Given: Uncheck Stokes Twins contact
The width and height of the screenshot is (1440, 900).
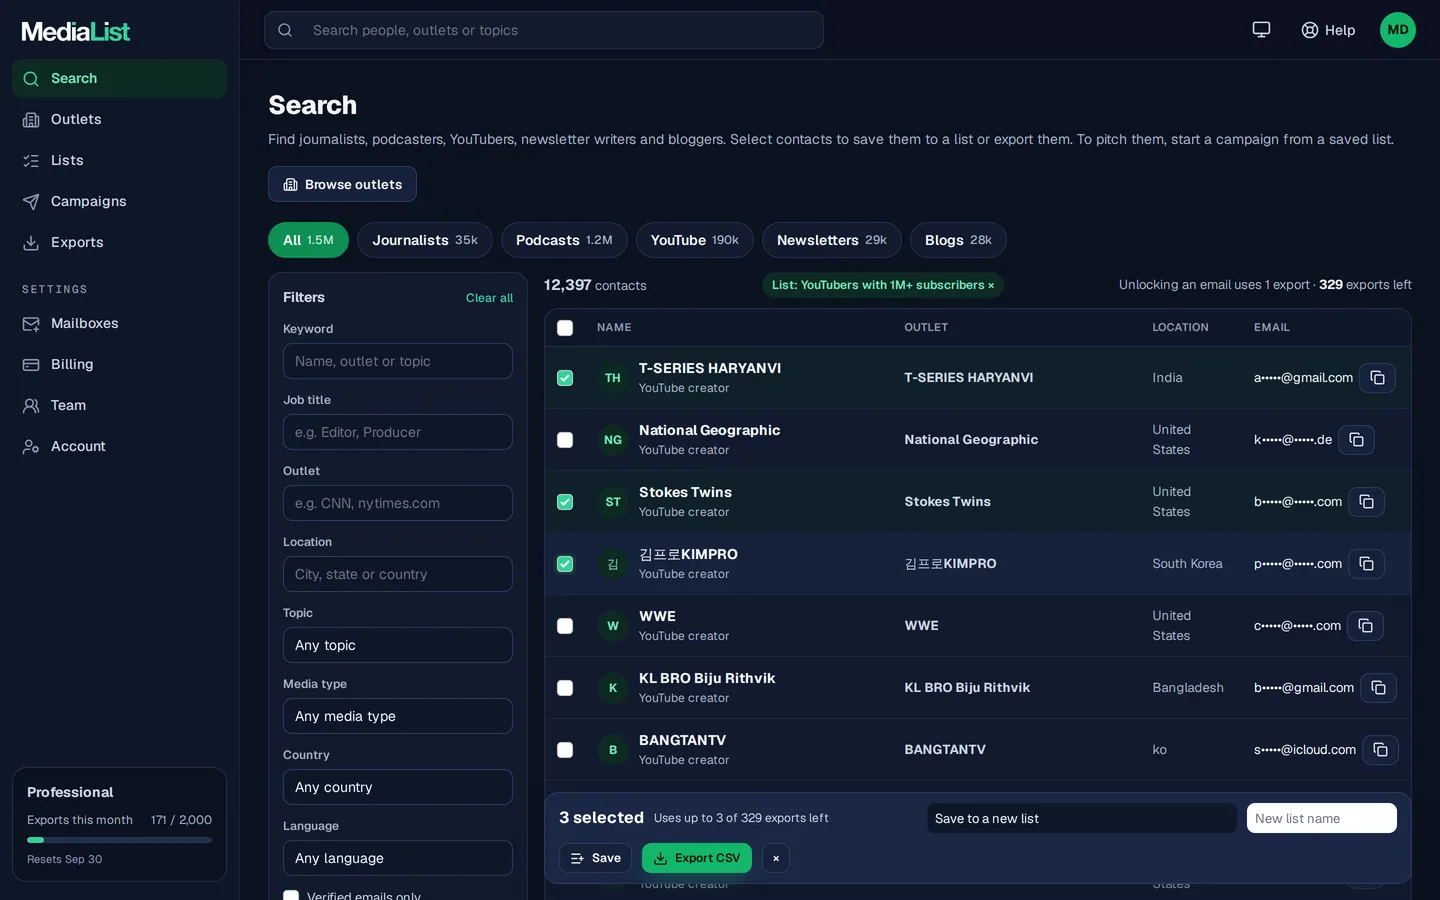Looking at the screenshot, I should pos(565,502).
